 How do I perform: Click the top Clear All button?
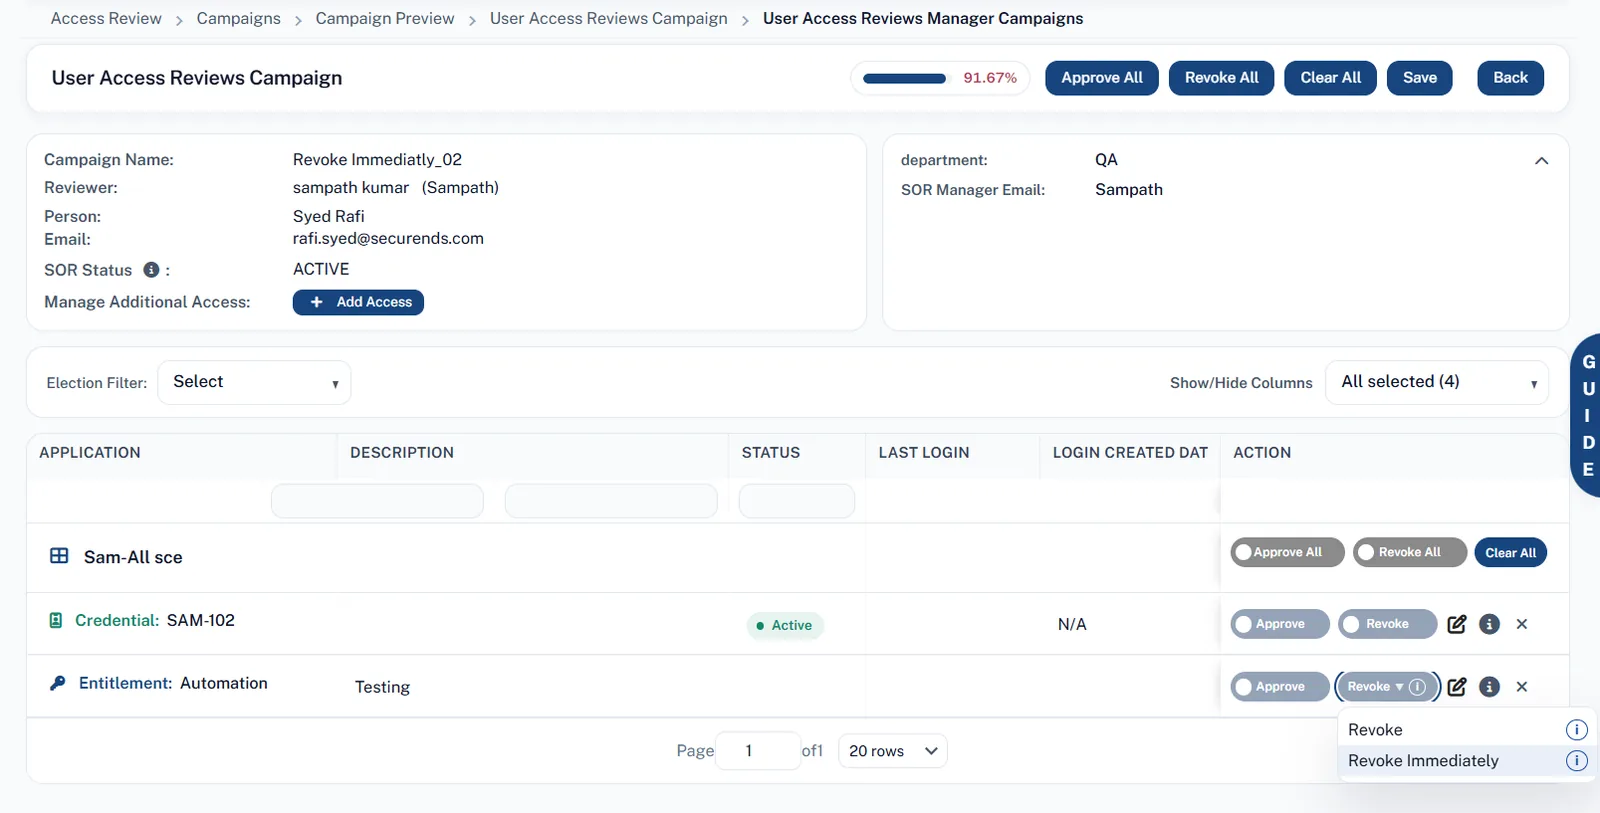pos(1330,78)
